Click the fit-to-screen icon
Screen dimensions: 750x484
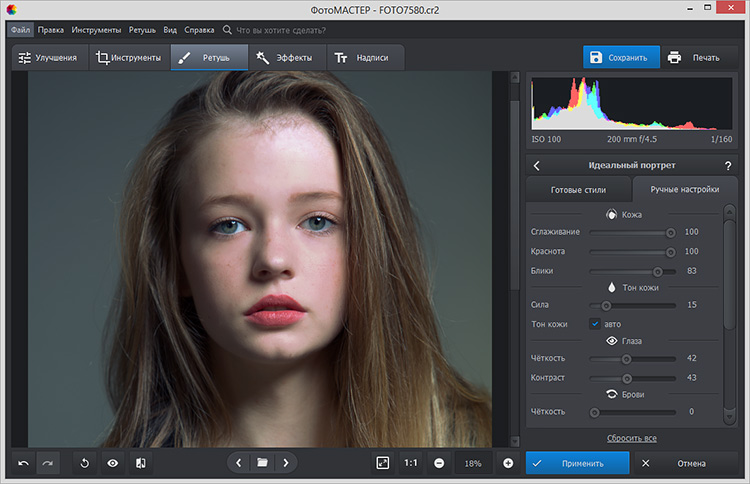point(382,463)
